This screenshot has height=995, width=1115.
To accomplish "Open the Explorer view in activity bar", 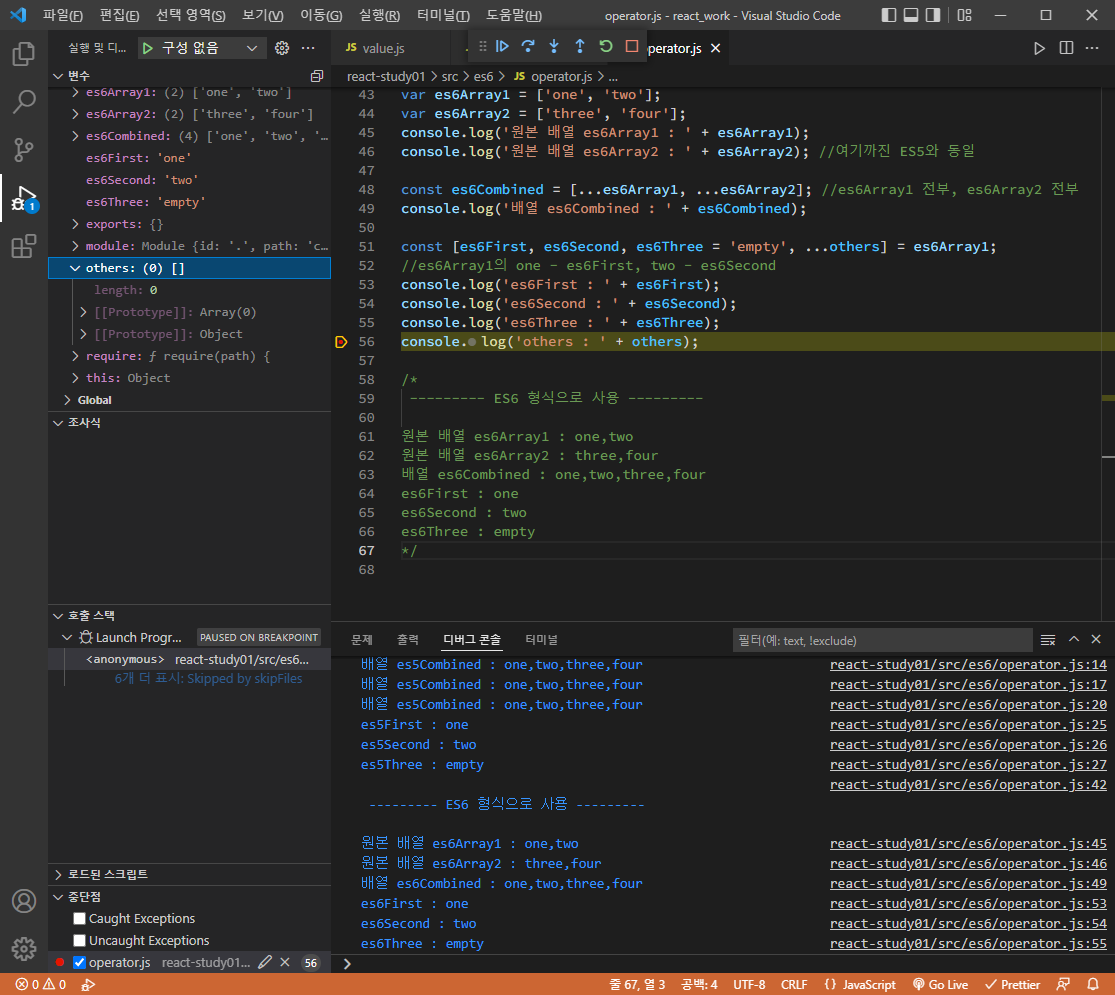I will click(23, 54).
